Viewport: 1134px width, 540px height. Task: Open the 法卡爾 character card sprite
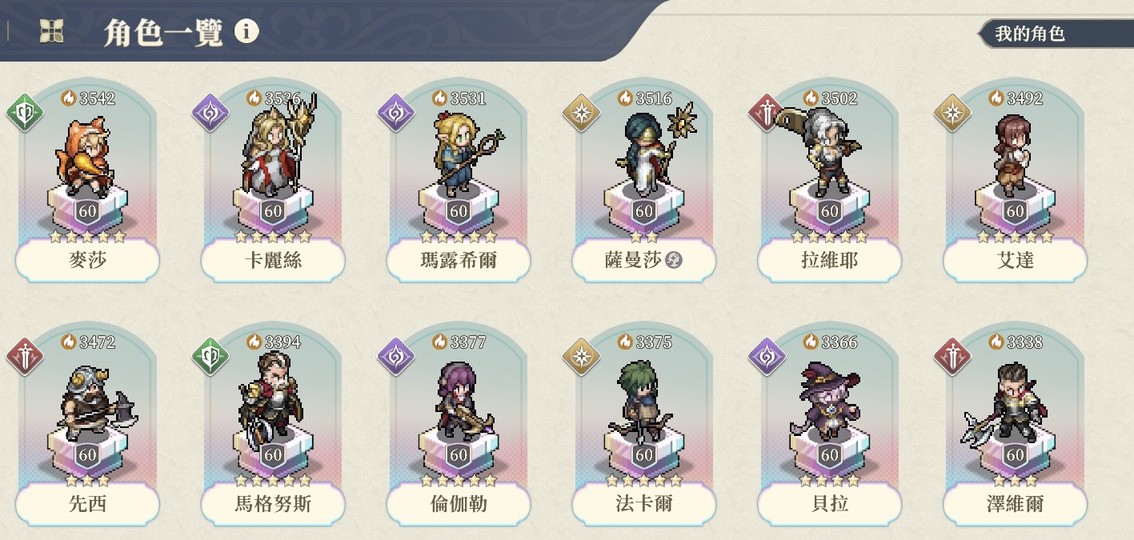click(x=641, y=401)
